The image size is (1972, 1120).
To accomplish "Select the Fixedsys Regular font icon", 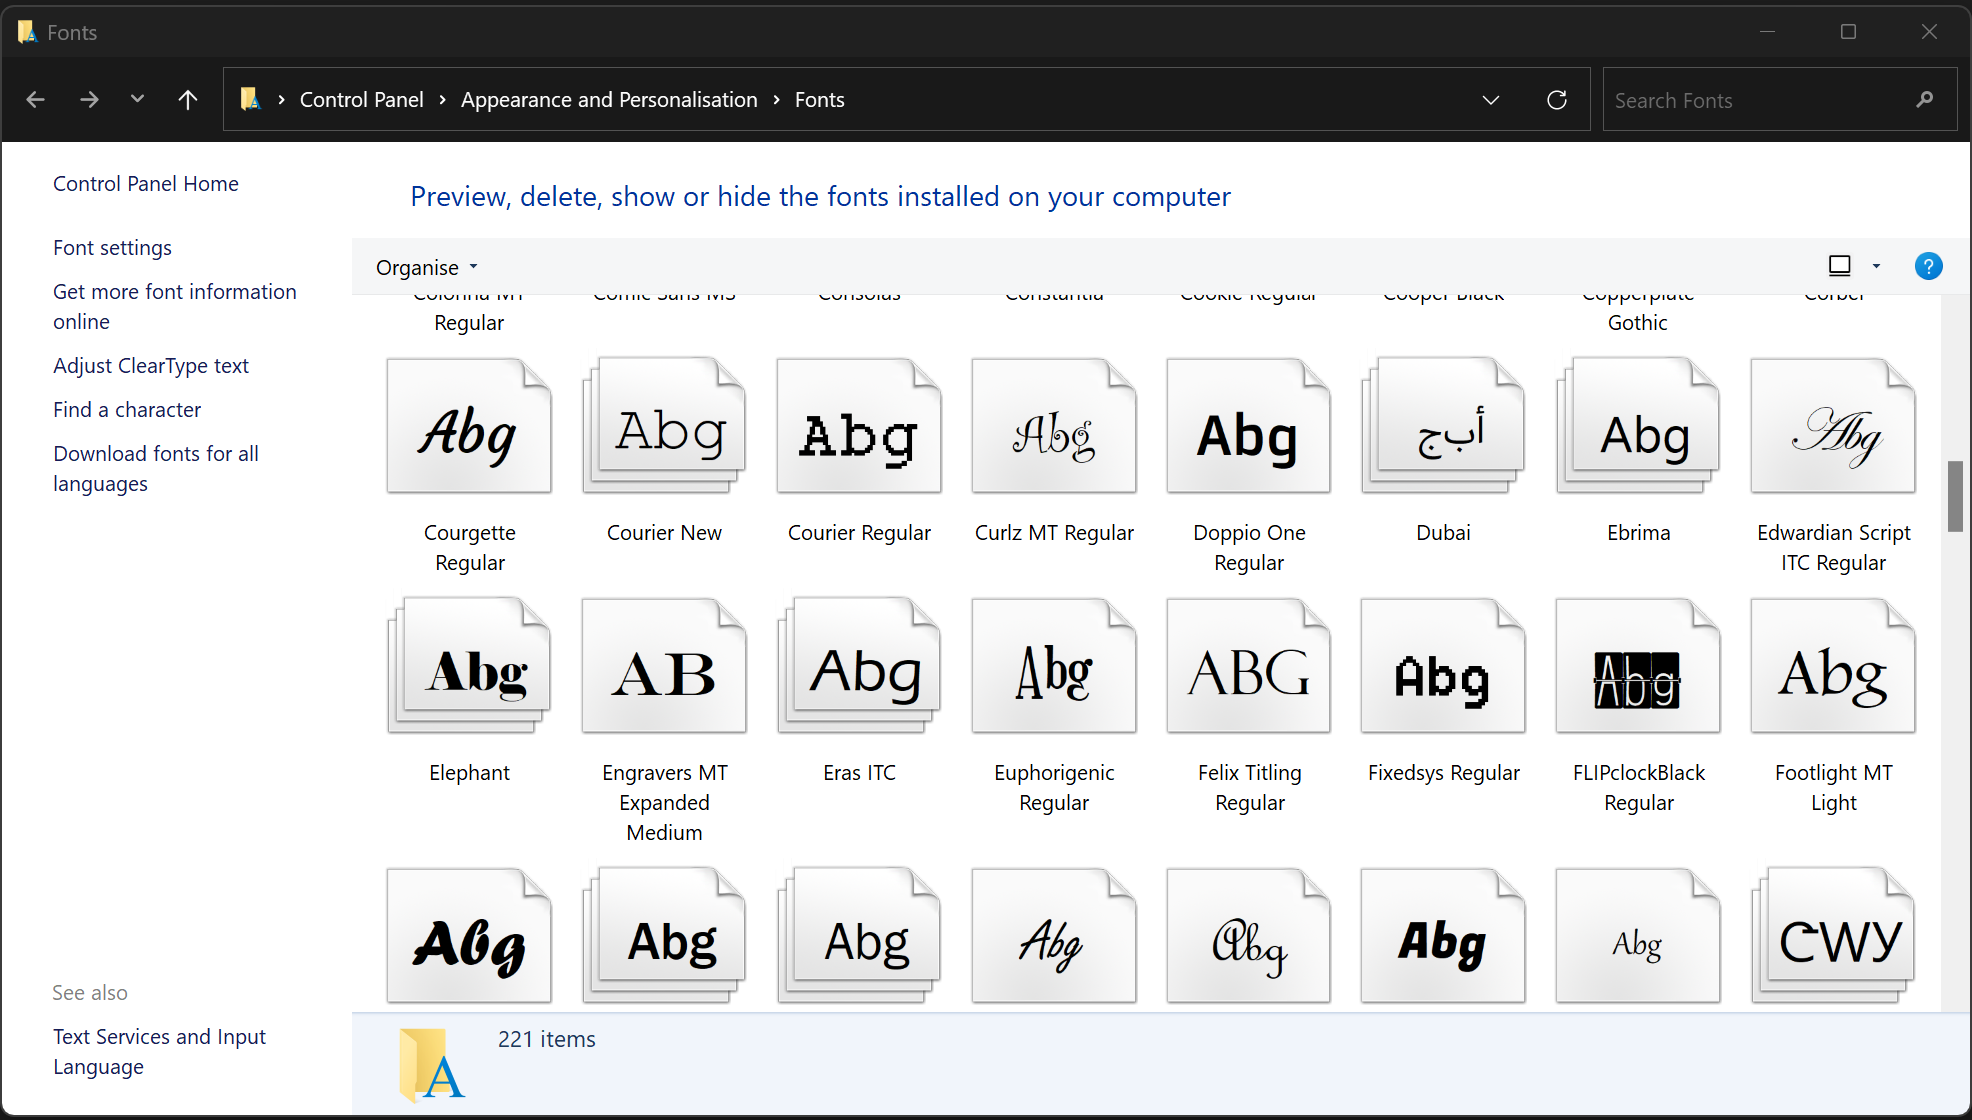I will point(1443,666).
